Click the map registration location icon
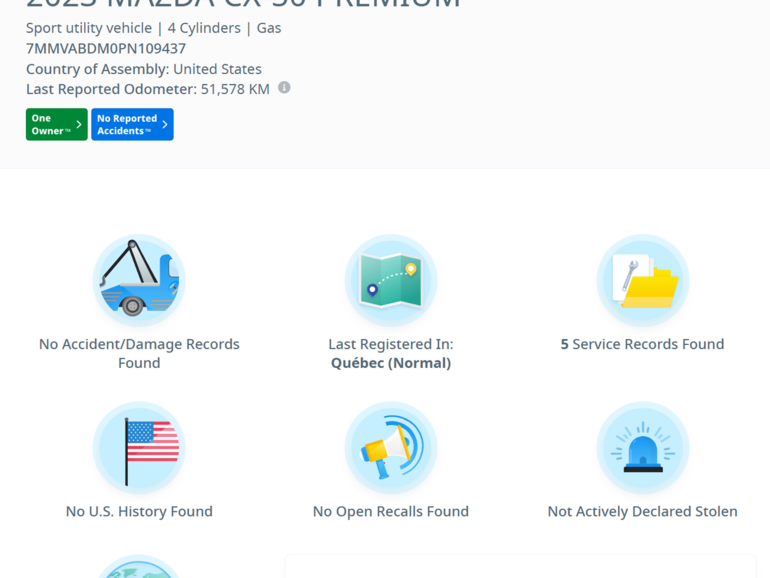Viewport: 770px width, 578px height. (391, 281)
